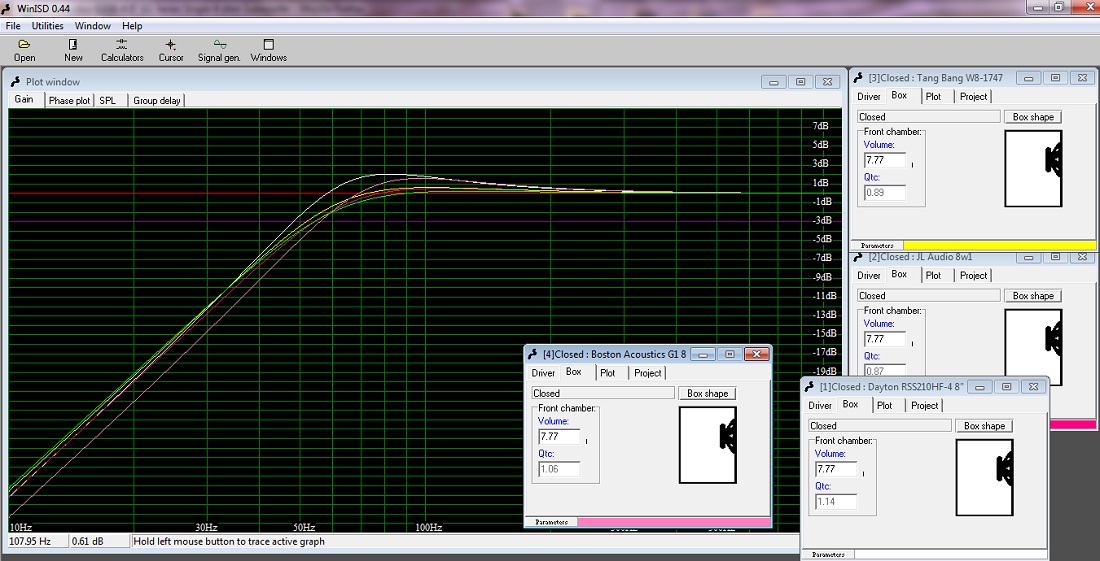
Task: Click Box shape in Dayton RSS210HF window
Action: click(984, 426)
